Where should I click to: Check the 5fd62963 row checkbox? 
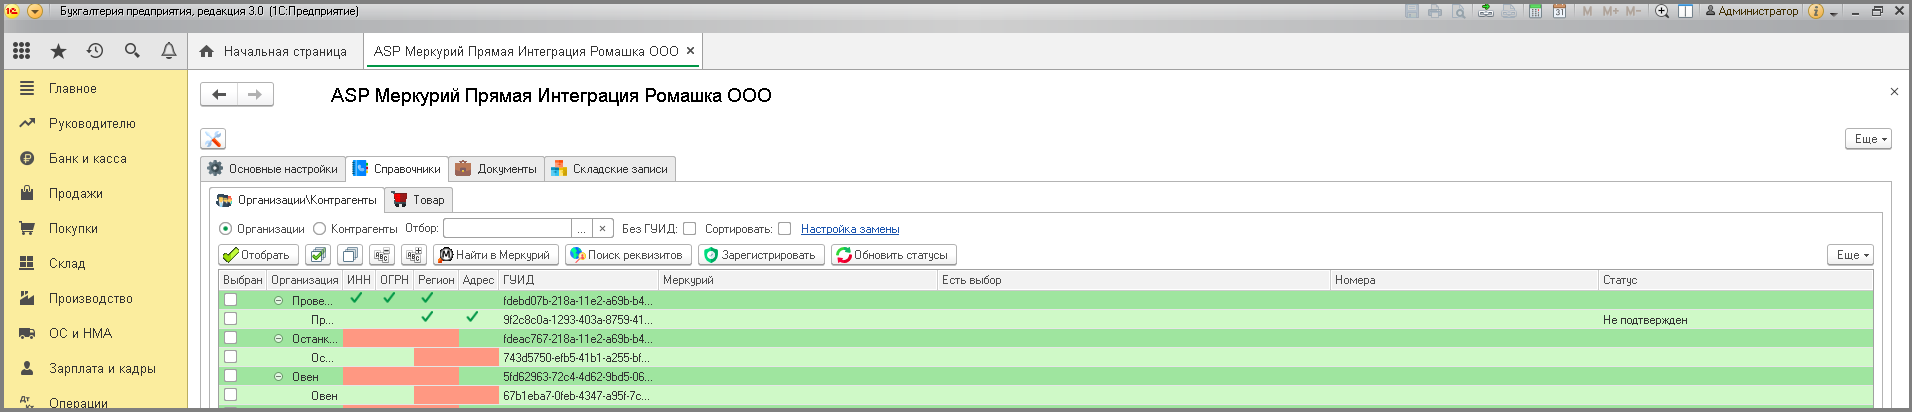(x=230, y=376)
